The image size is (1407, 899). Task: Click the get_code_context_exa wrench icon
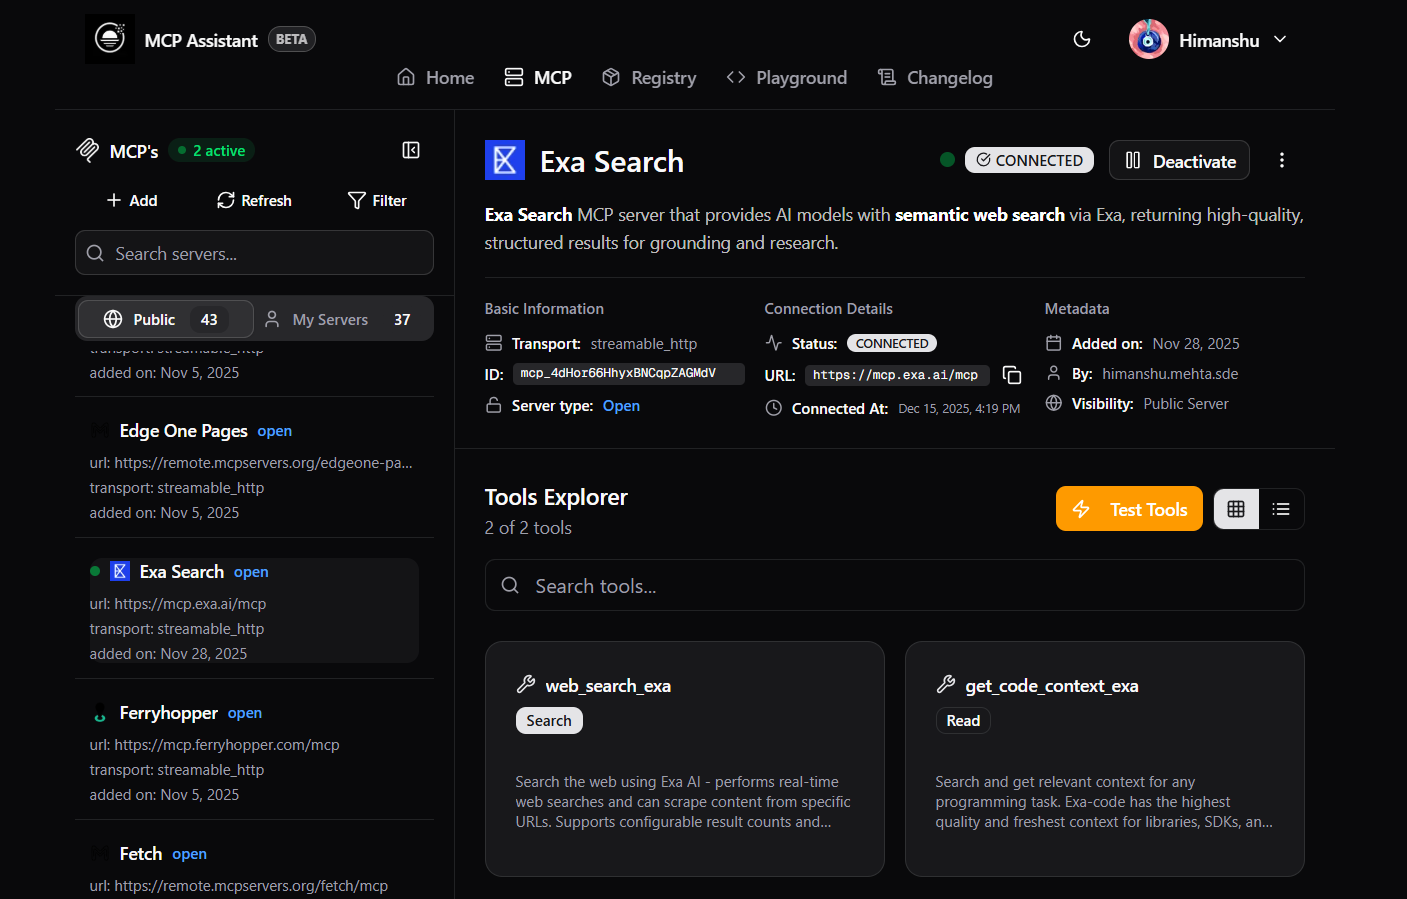point(946,684)
